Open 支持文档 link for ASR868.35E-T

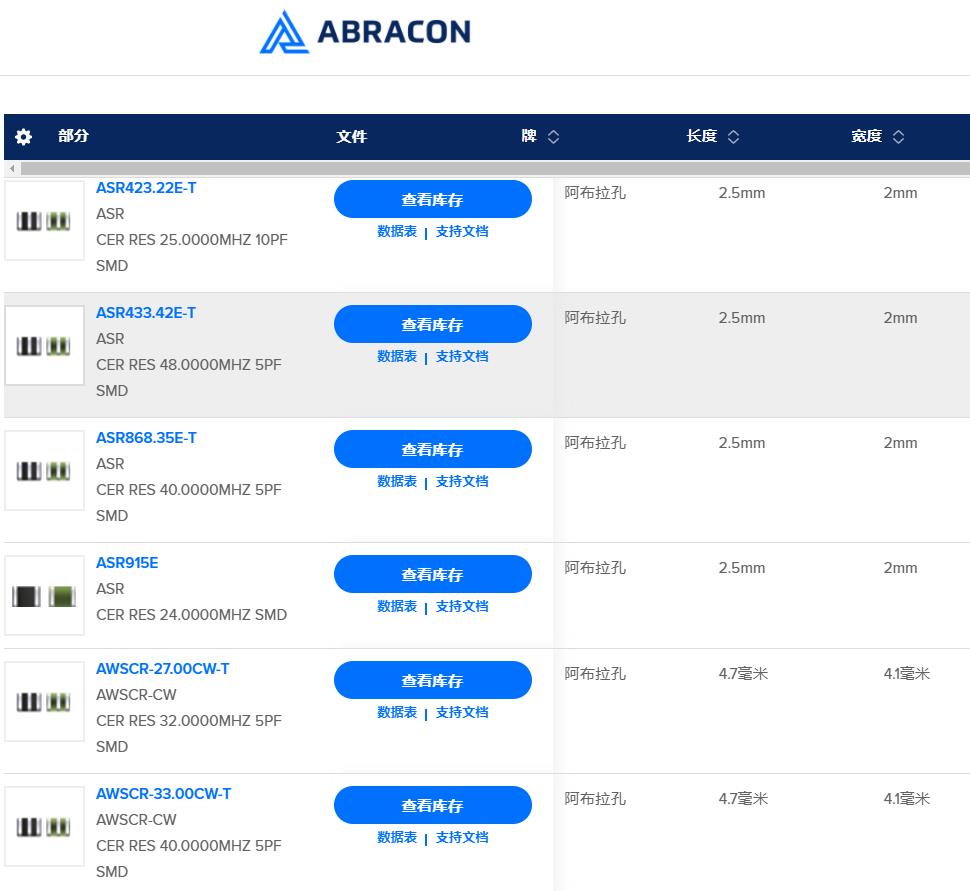462,481
